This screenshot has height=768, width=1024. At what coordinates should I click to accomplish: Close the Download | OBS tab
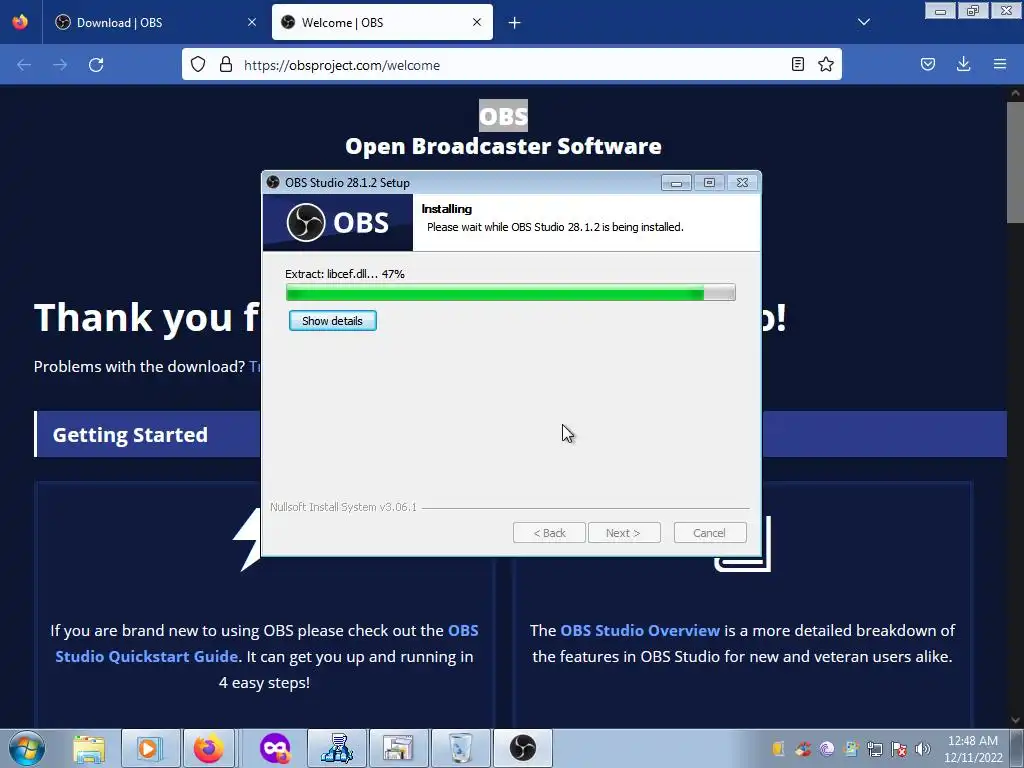(x=251, y=22)
